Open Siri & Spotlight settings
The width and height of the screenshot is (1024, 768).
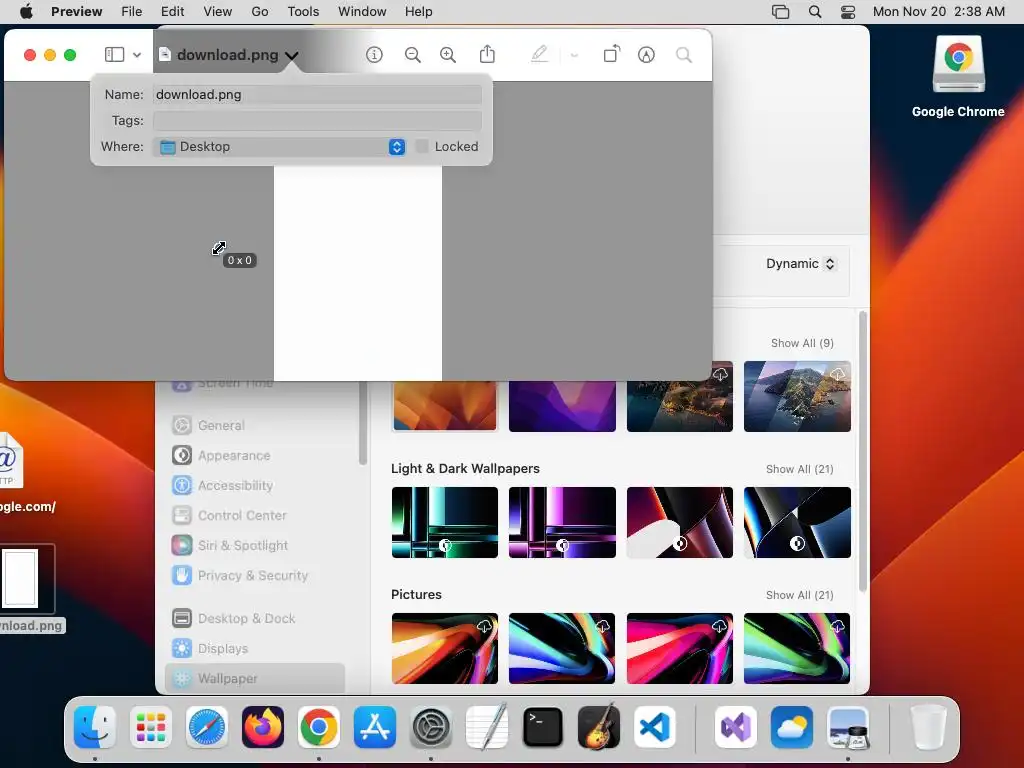click(x=256, y=545)
